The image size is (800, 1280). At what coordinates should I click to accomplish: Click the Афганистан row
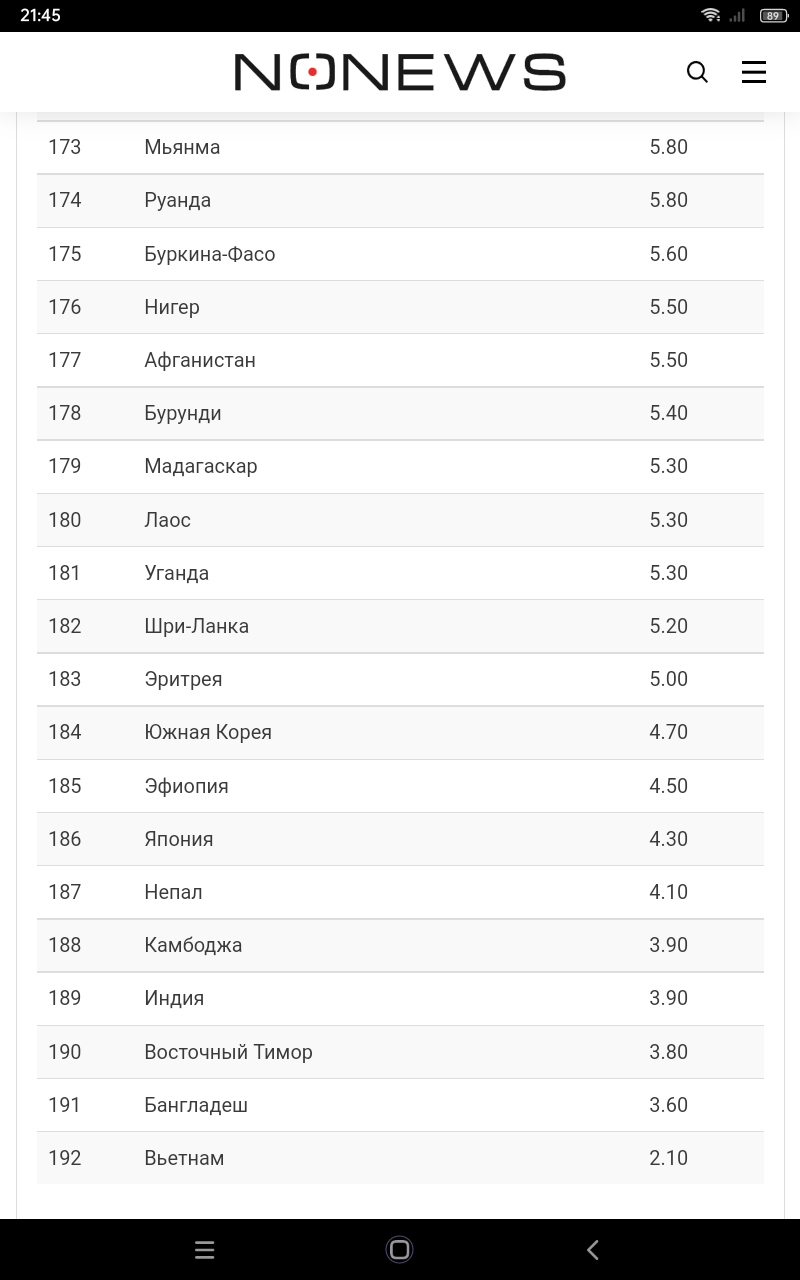point(400,360)
